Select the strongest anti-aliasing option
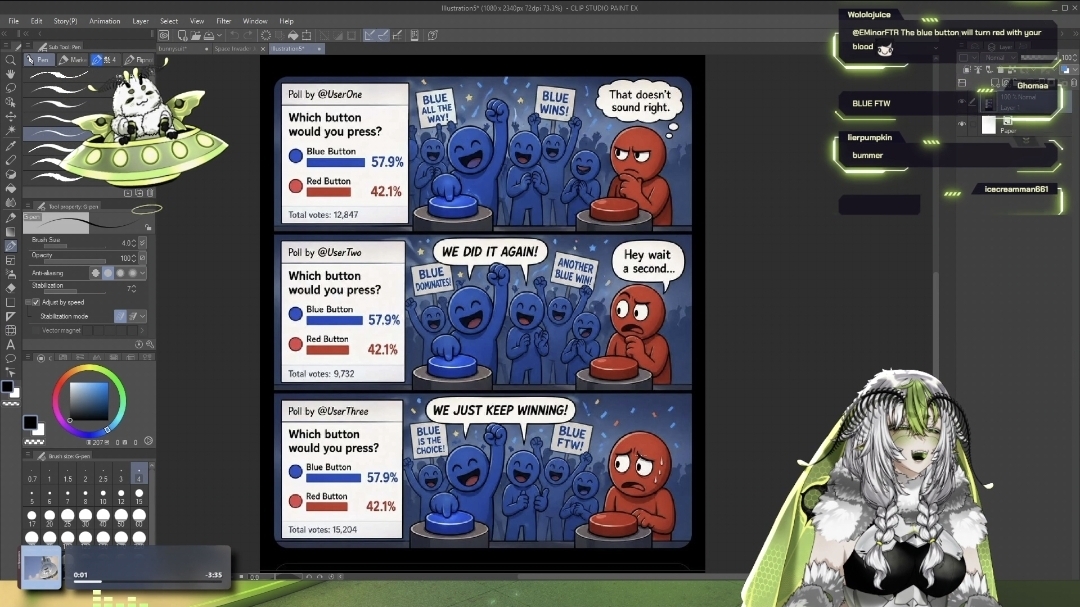 click(x=133, y=273)
